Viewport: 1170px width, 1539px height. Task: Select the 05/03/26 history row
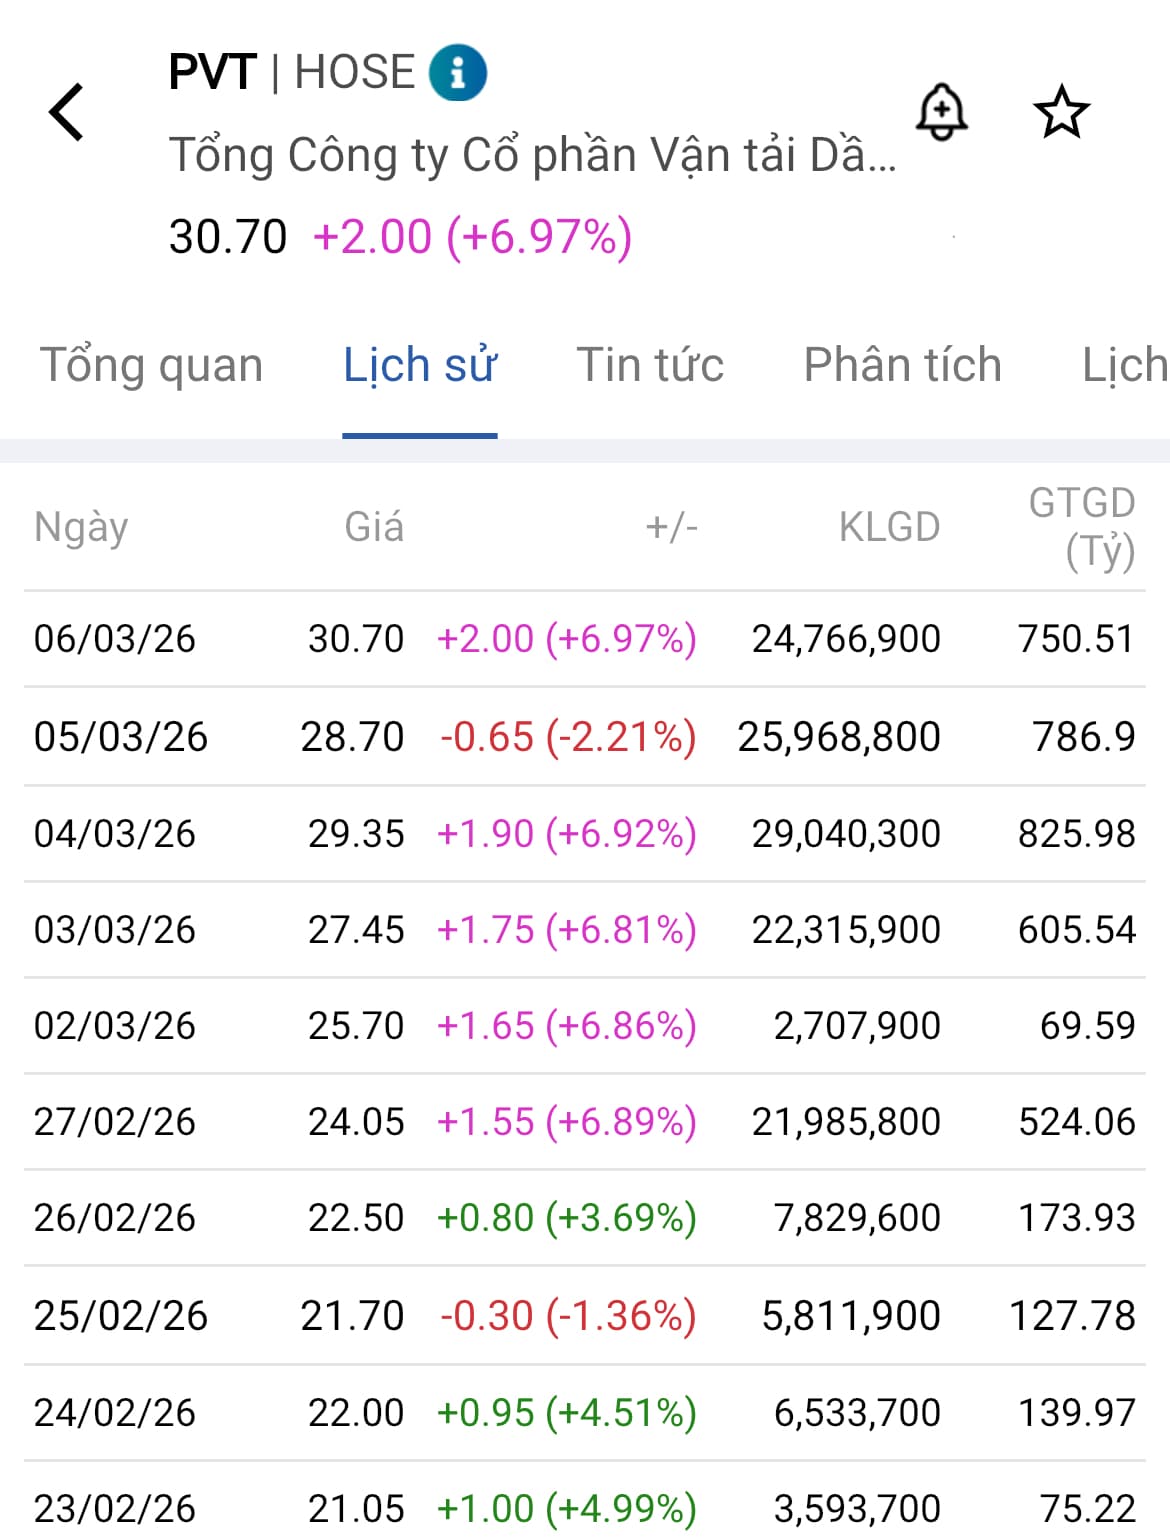(584, 737)
